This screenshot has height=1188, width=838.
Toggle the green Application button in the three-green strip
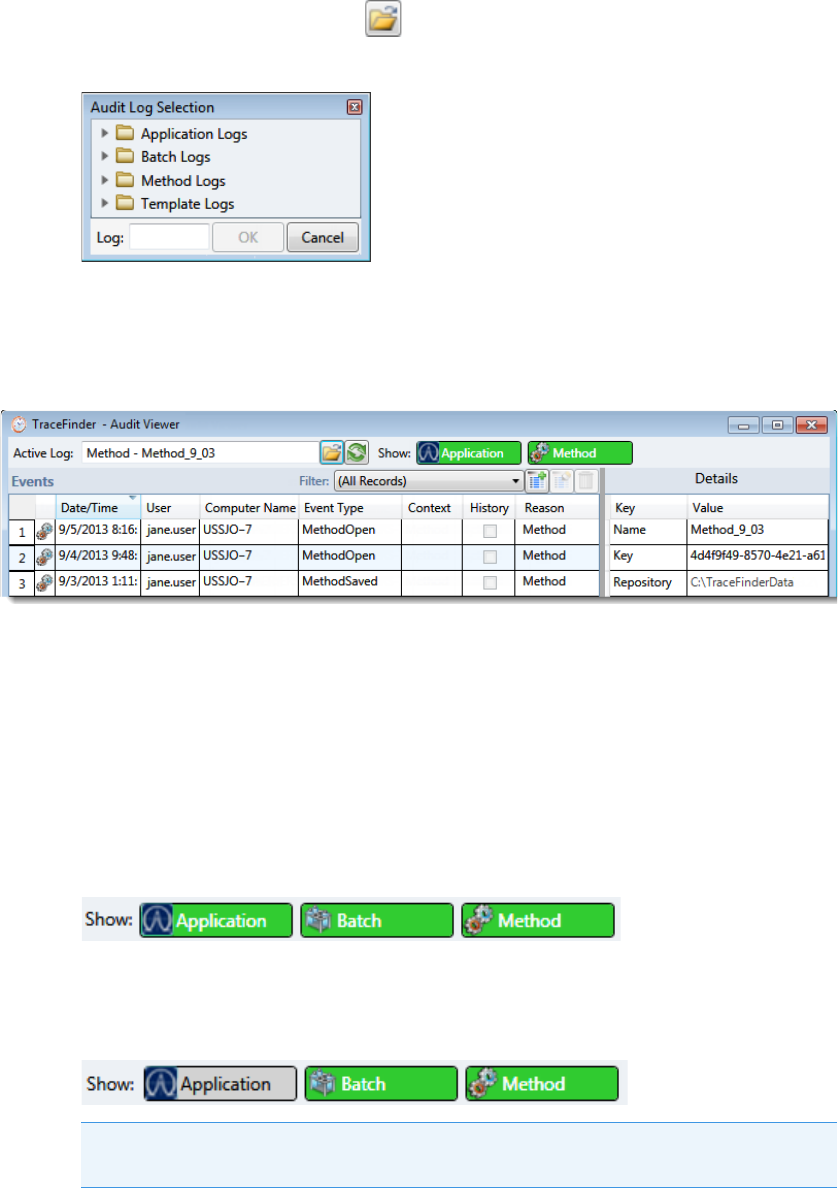click(x=217, y=921)
